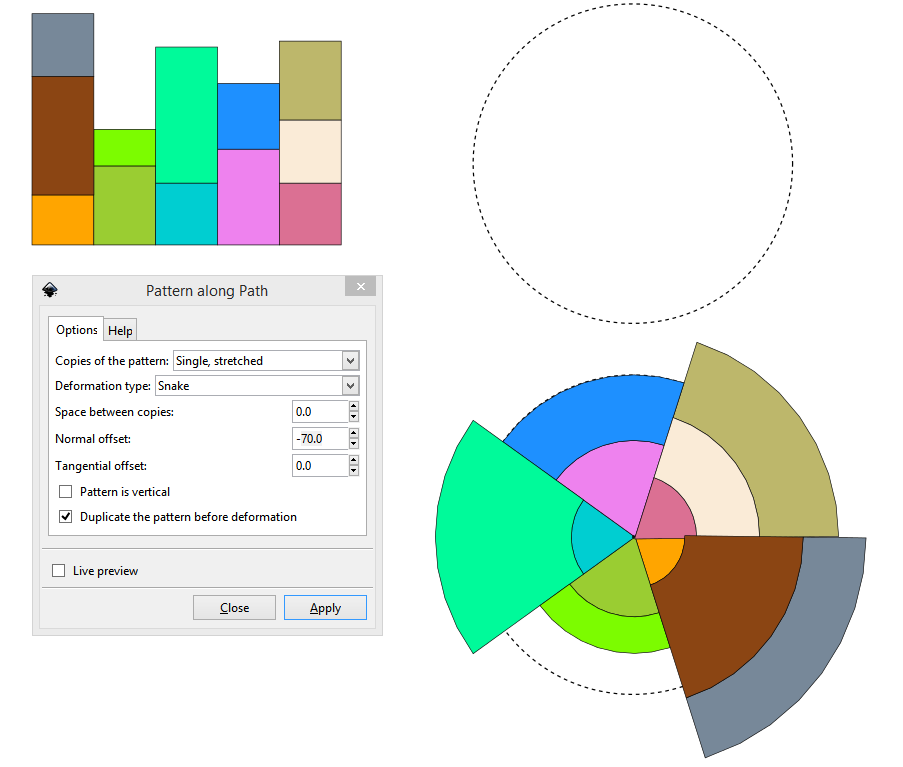The width and height of the screenshot is (903, 767).
Task: Click the Inkscape logo in the dialog title bar
Action: point(50,290)
